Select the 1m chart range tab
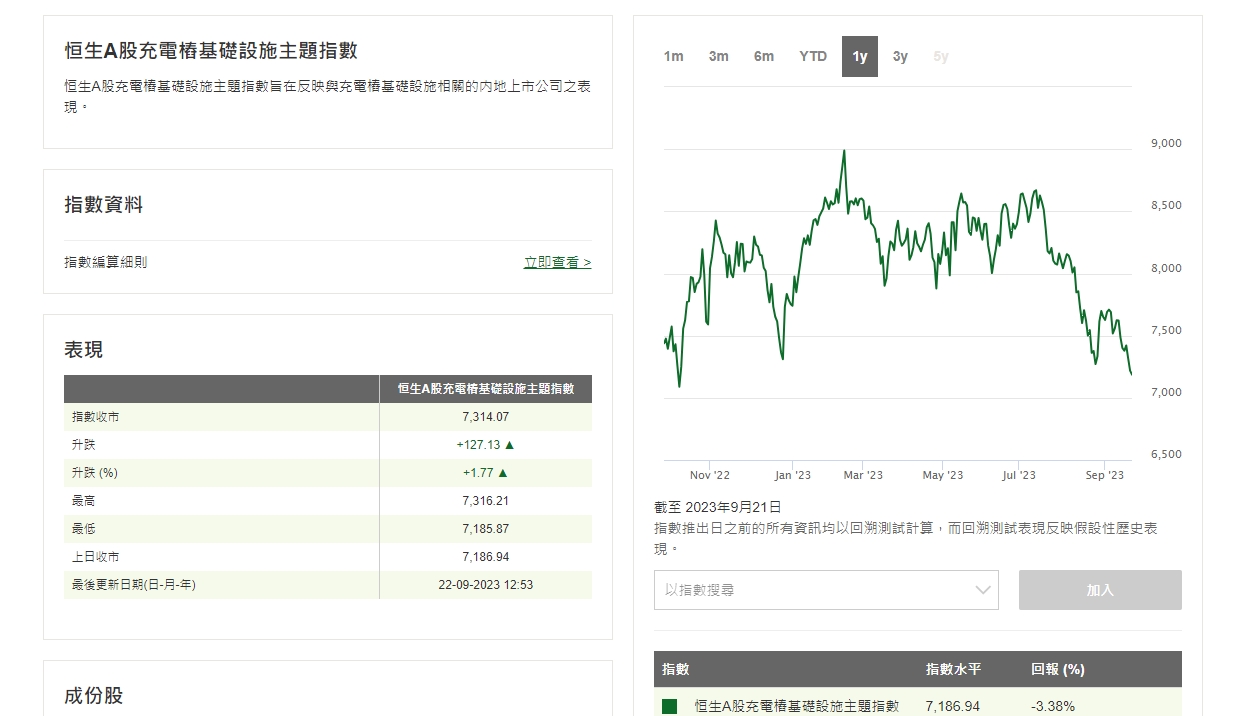The image size is (1252, 716). 673,57
